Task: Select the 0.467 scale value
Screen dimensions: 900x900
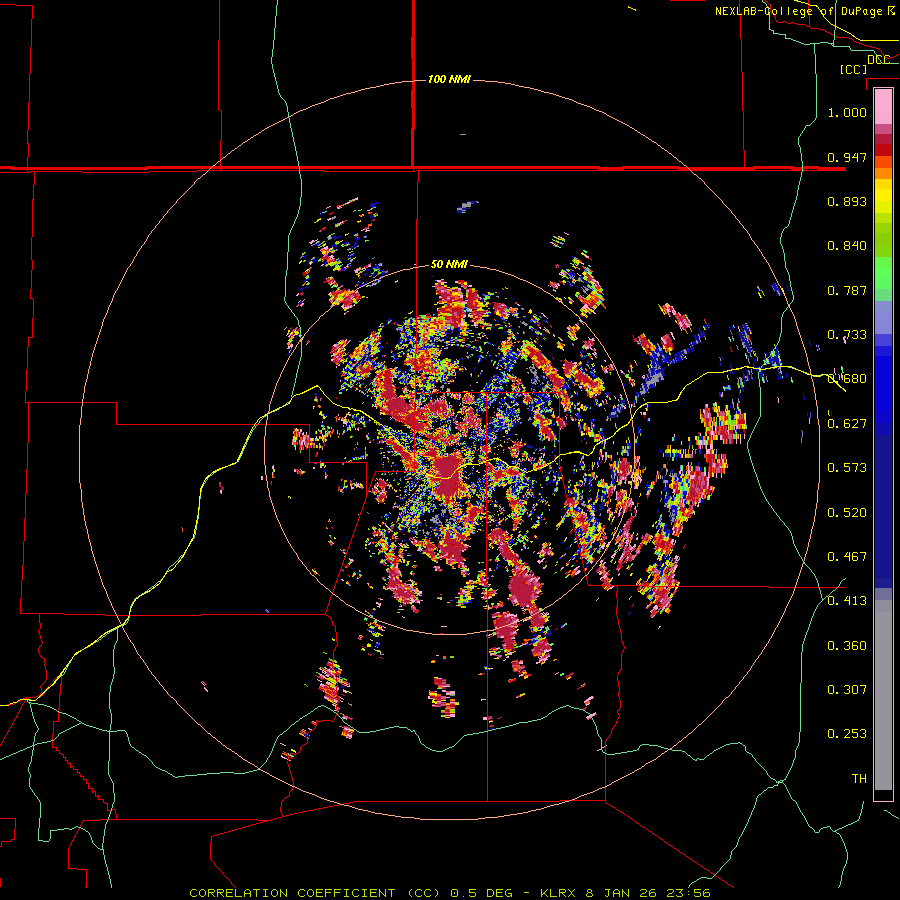Action: (847, 557)
